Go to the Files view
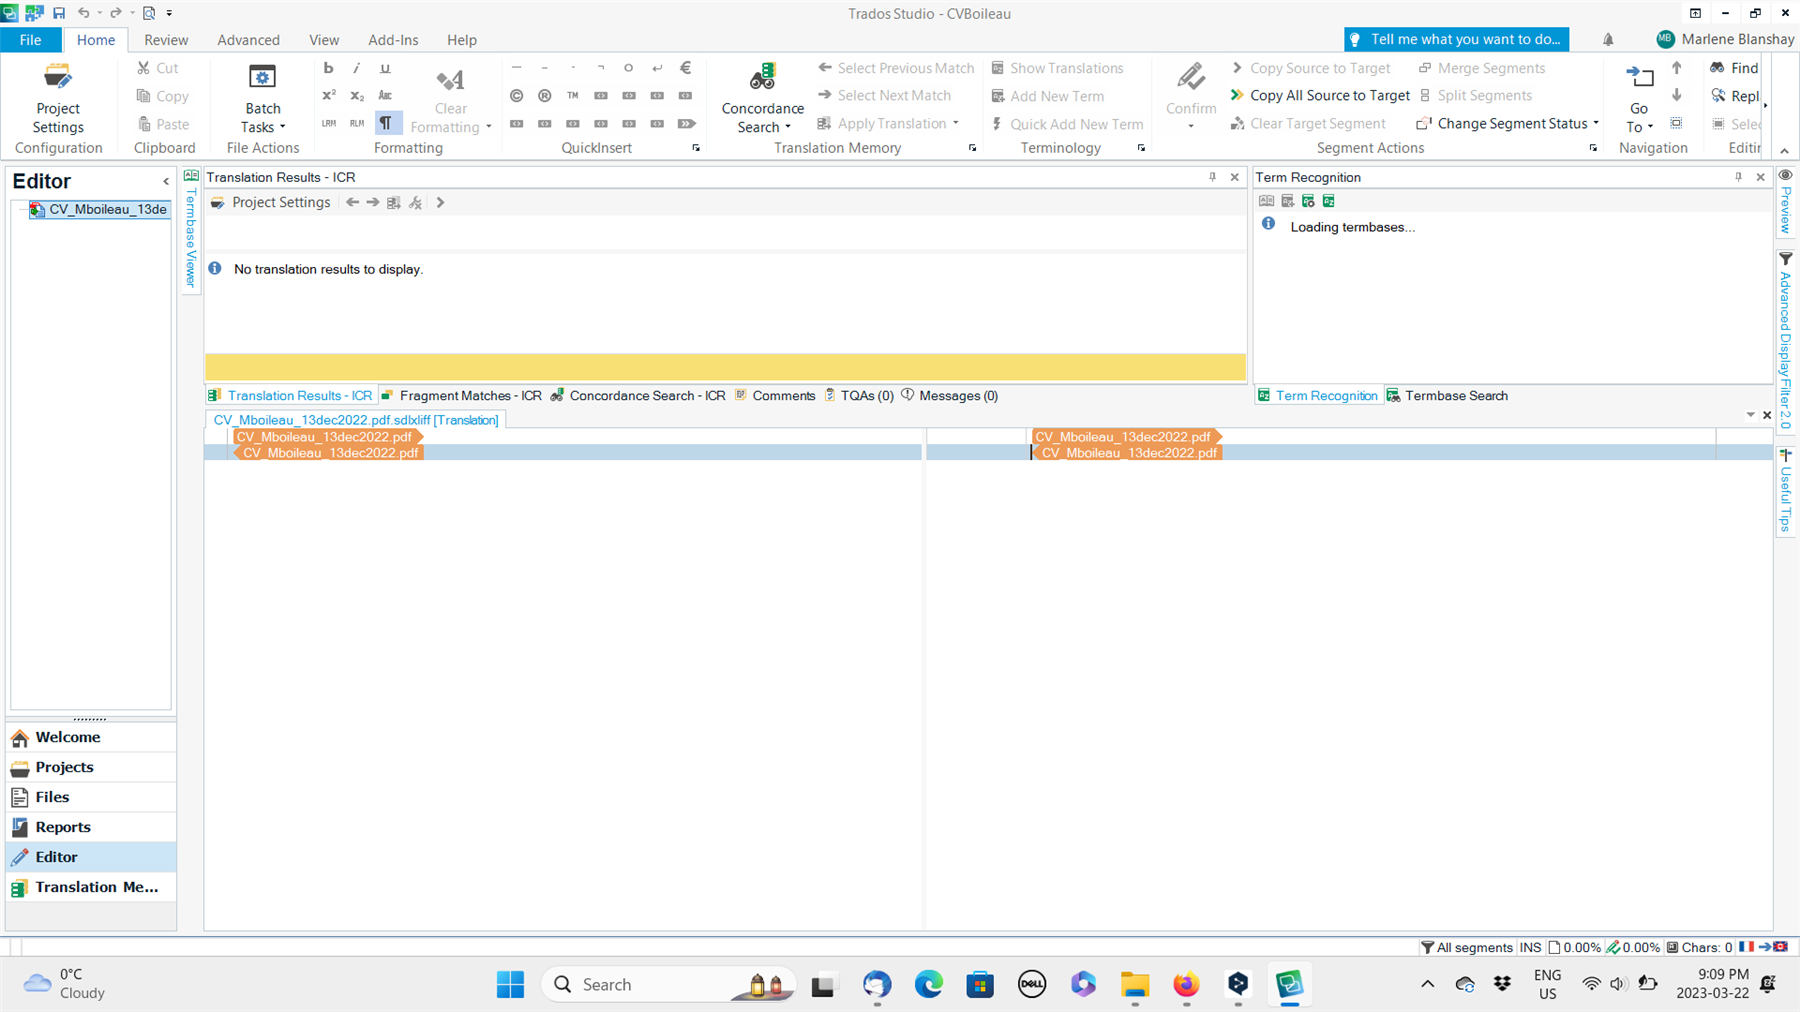 tap(91, 797)
